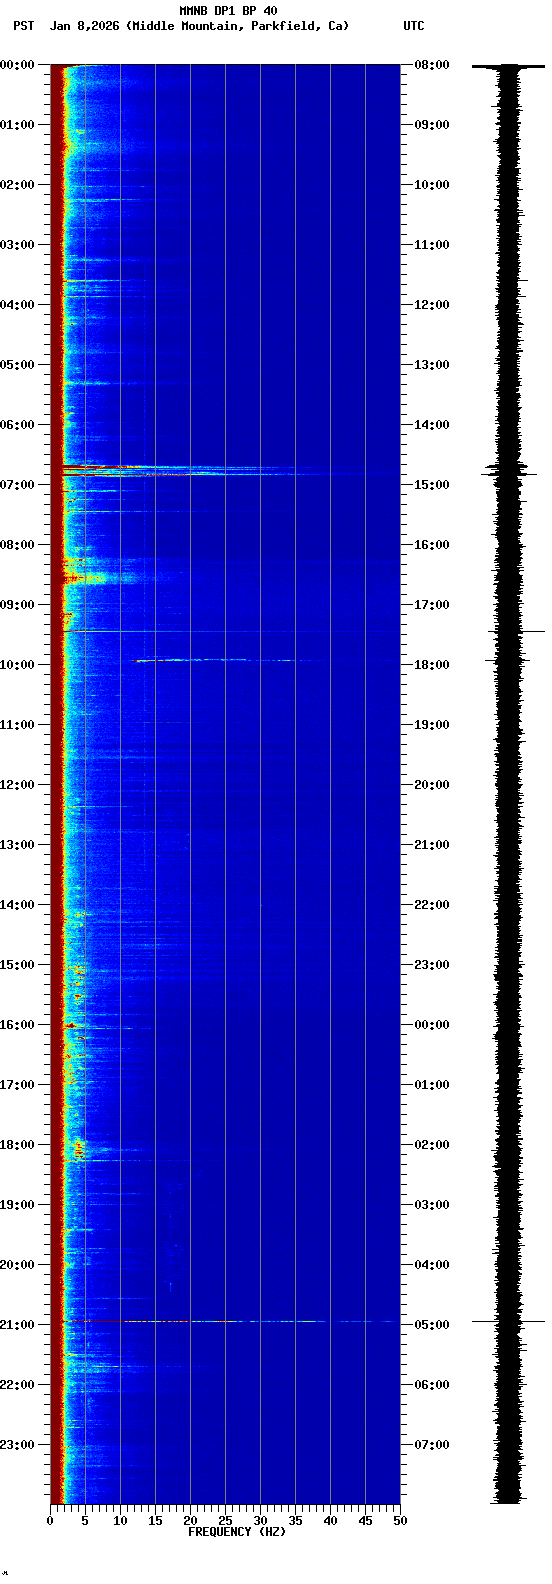Click the 07:00 PST time label
Image resolution: width=552 pixels, height=1584 pixels.
tap(17, 485)
